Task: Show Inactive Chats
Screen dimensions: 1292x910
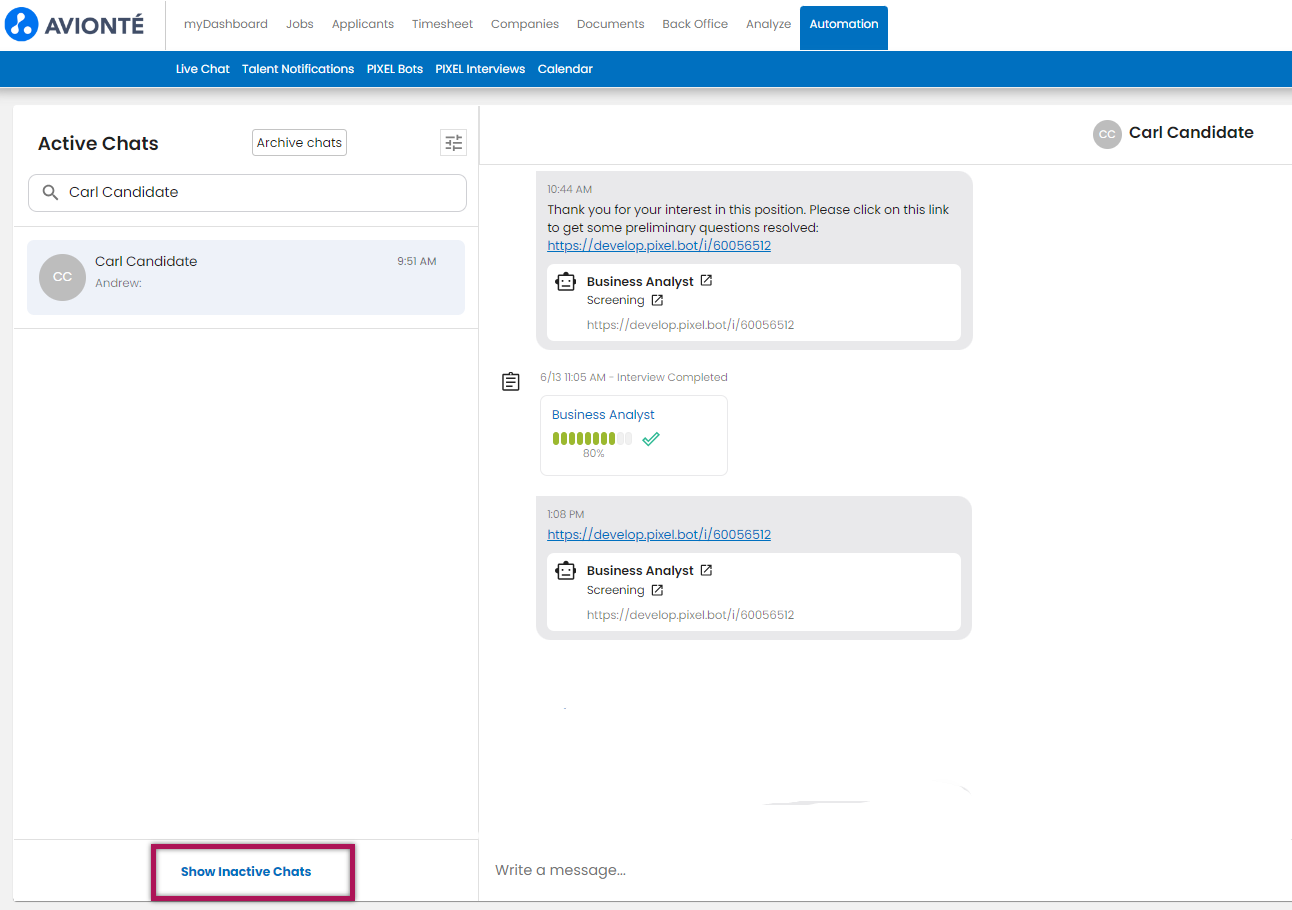Action: 246,872
